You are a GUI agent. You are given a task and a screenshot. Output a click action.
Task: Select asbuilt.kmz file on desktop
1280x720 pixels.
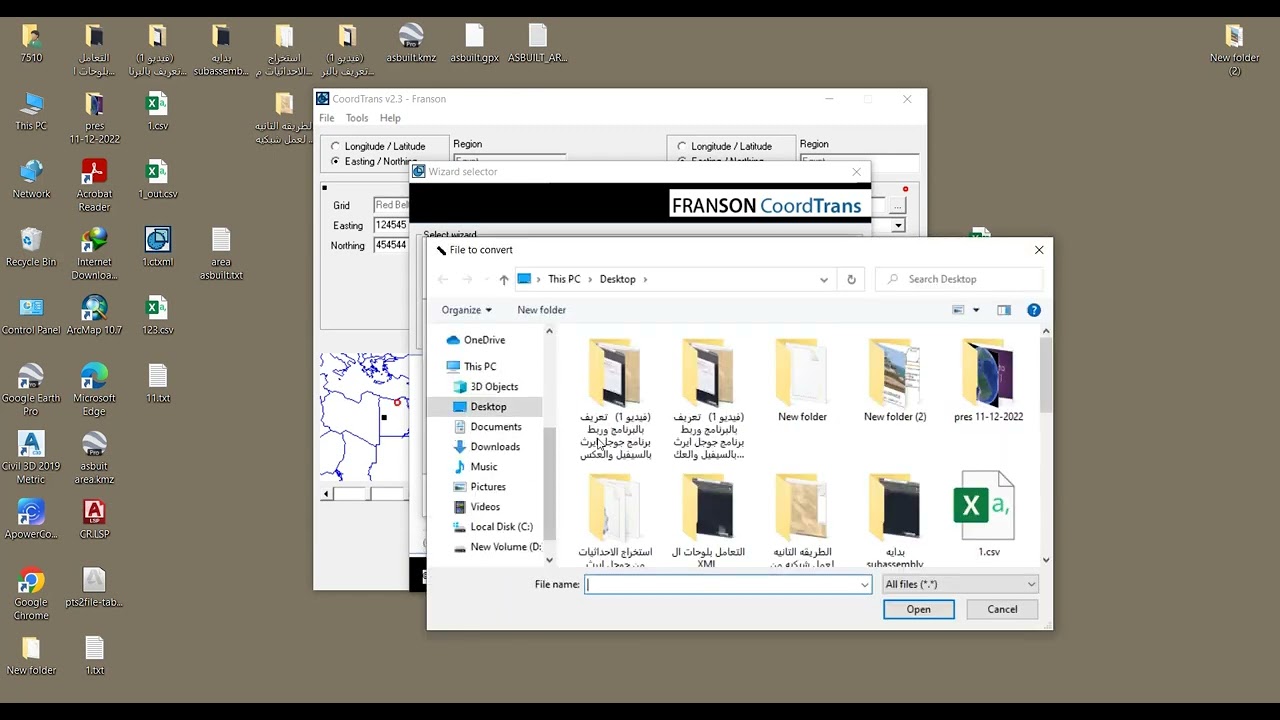pyautogui.click(x=411, y=43)
